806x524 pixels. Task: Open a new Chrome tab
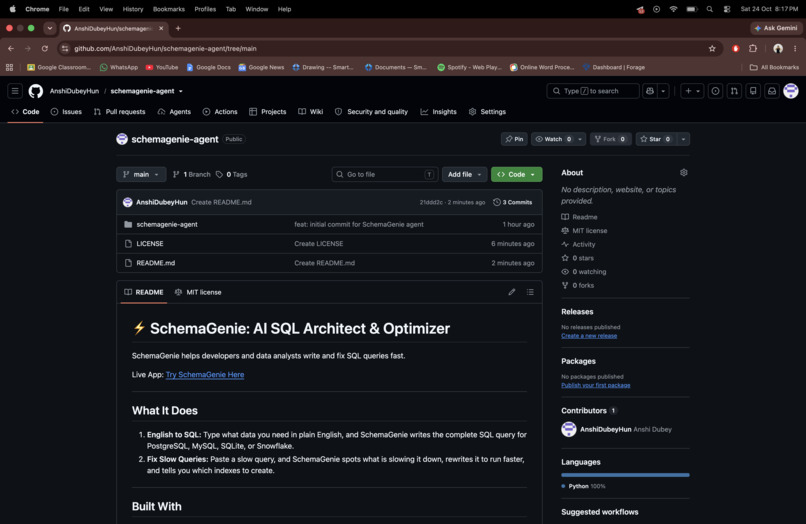(x=178, y=28)
